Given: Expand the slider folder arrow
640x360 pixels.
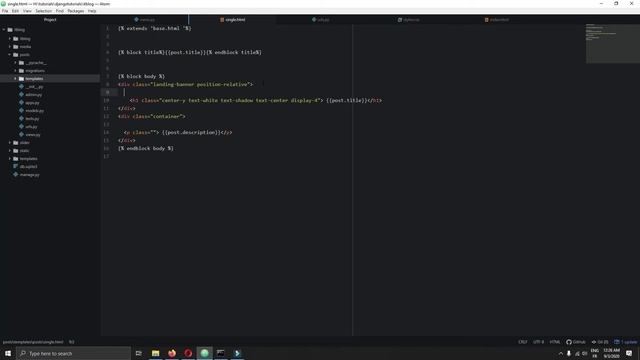Looking at the screenshot, I should (x=10, y=143).
